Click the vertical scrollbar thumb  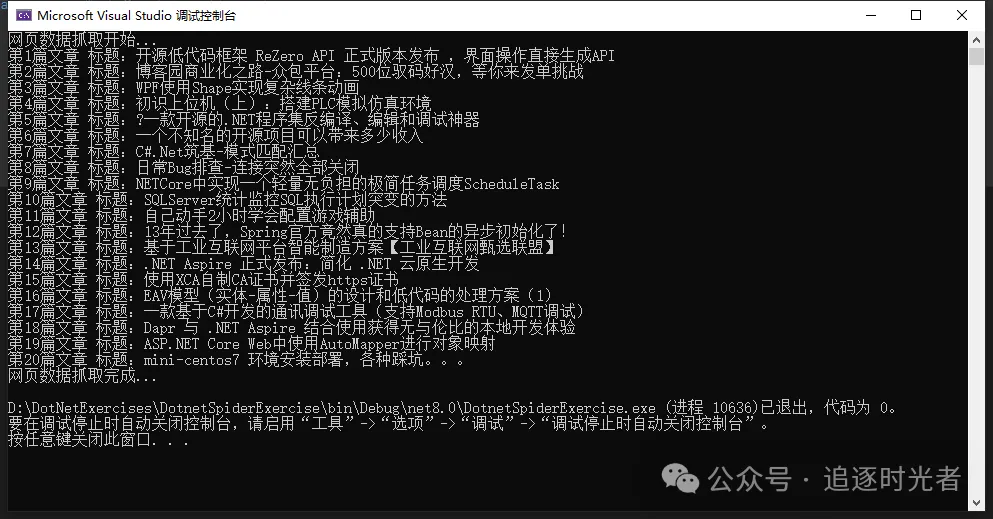[x=976, y=56]
